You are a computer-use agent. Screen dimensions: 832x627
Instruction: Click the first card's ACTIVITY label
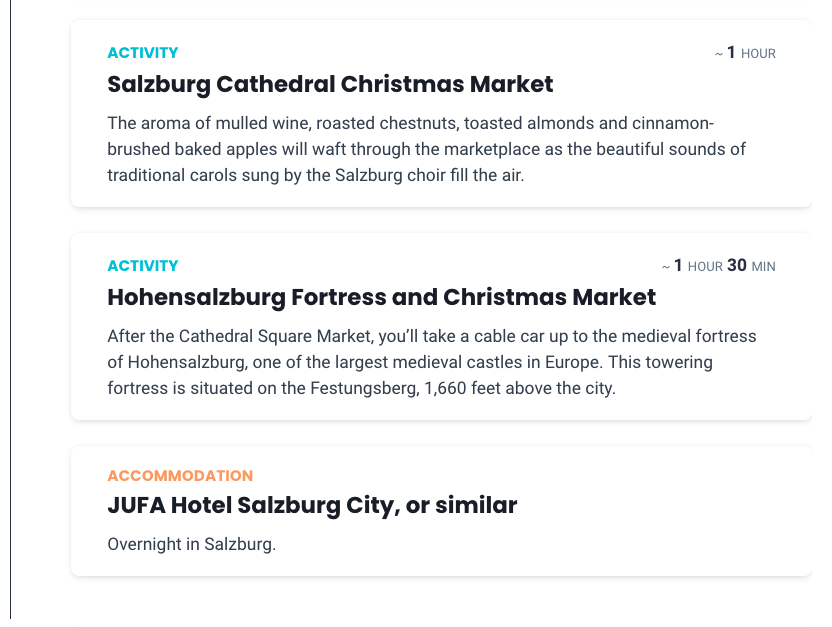pos(143,53)
